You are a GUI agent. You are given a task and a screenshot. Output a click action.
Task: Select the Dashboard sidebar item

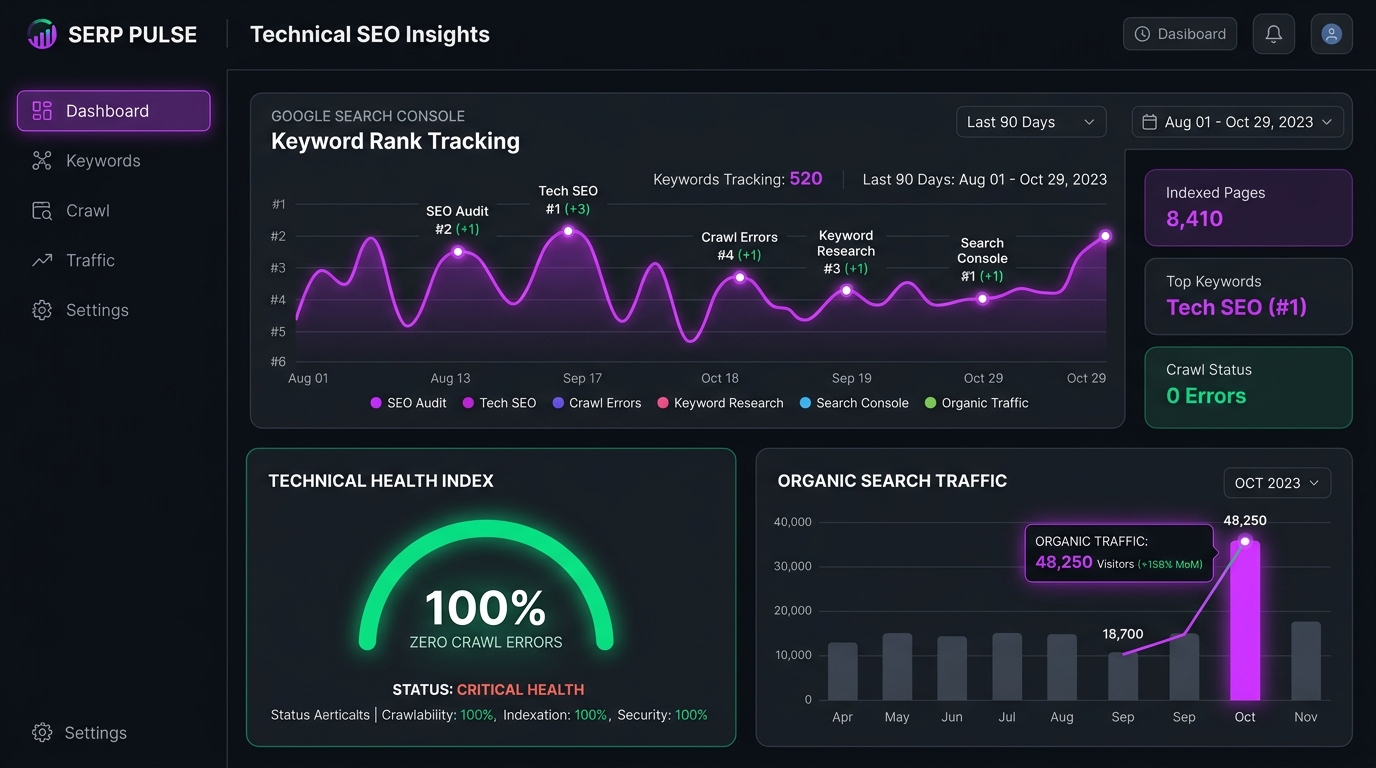[114, 111]
